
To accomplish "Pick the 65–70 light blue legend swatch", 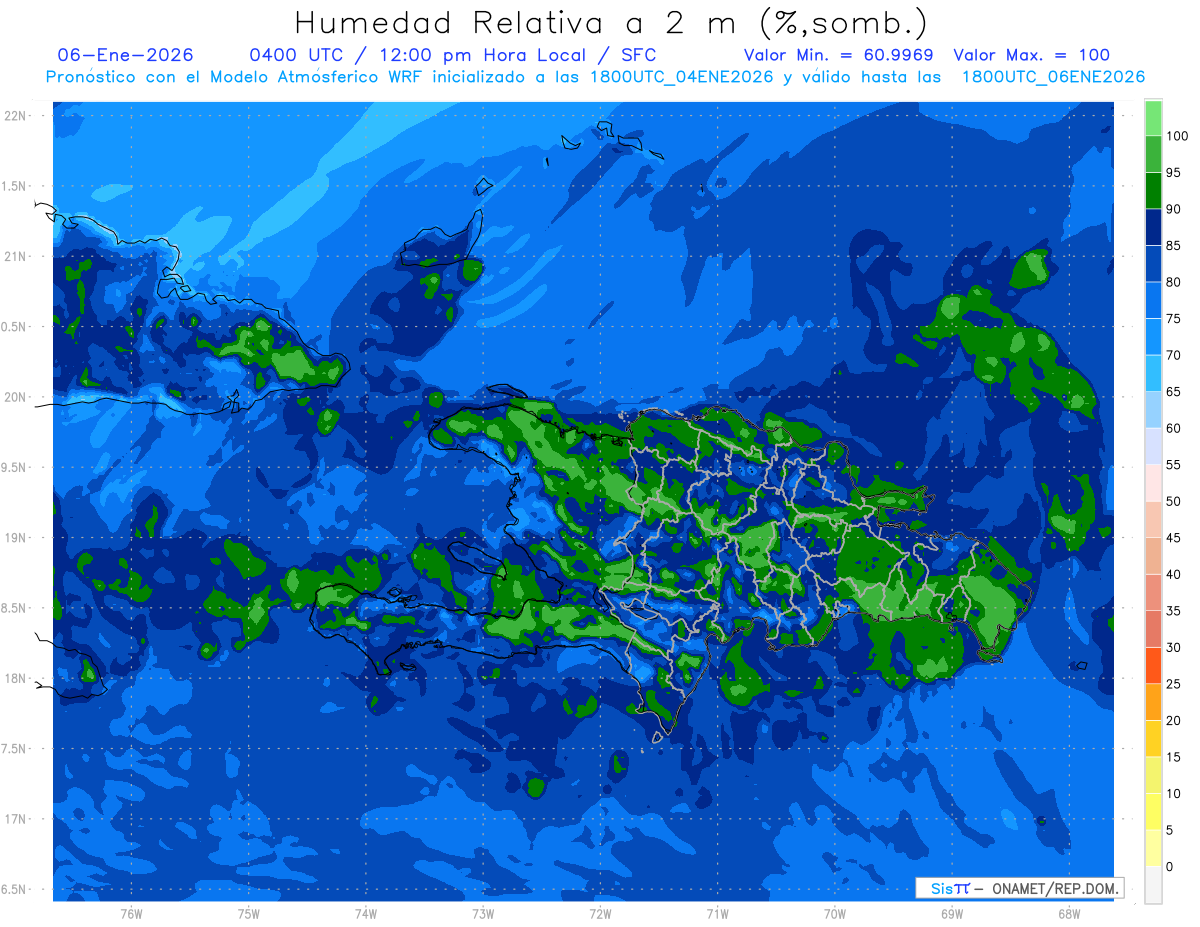I will point(1153,373).
